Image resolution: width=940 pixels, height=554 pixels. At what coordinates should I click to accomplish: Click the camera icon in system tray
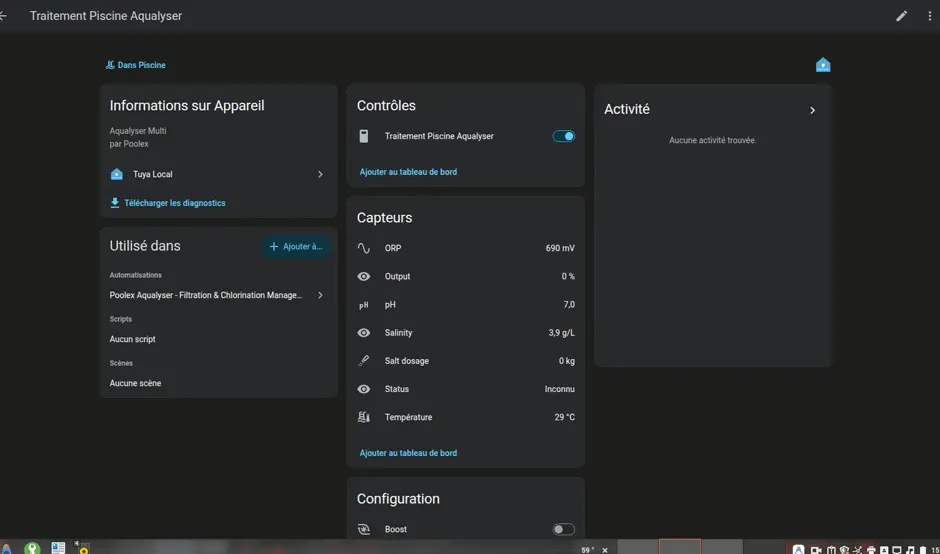click(816, 550)
